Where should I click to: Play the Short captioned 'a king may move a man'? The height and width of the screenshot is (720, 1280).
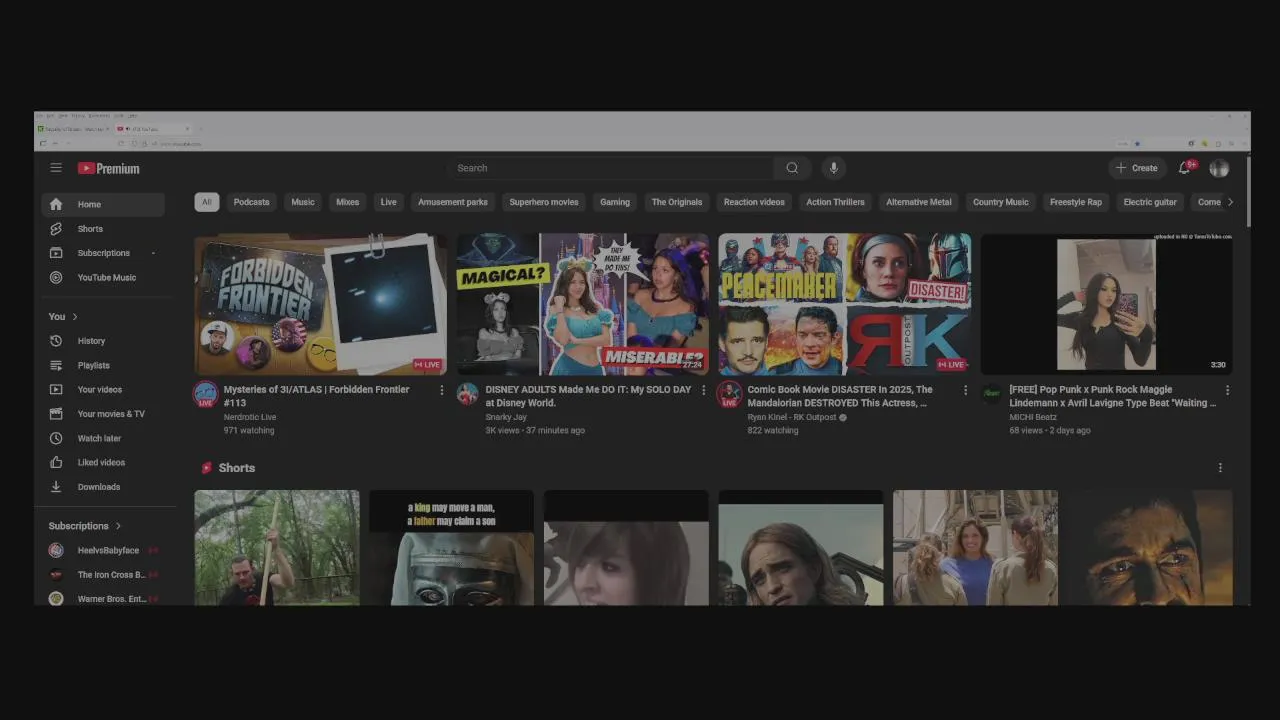pyautogui.click(x=451, y=548)
